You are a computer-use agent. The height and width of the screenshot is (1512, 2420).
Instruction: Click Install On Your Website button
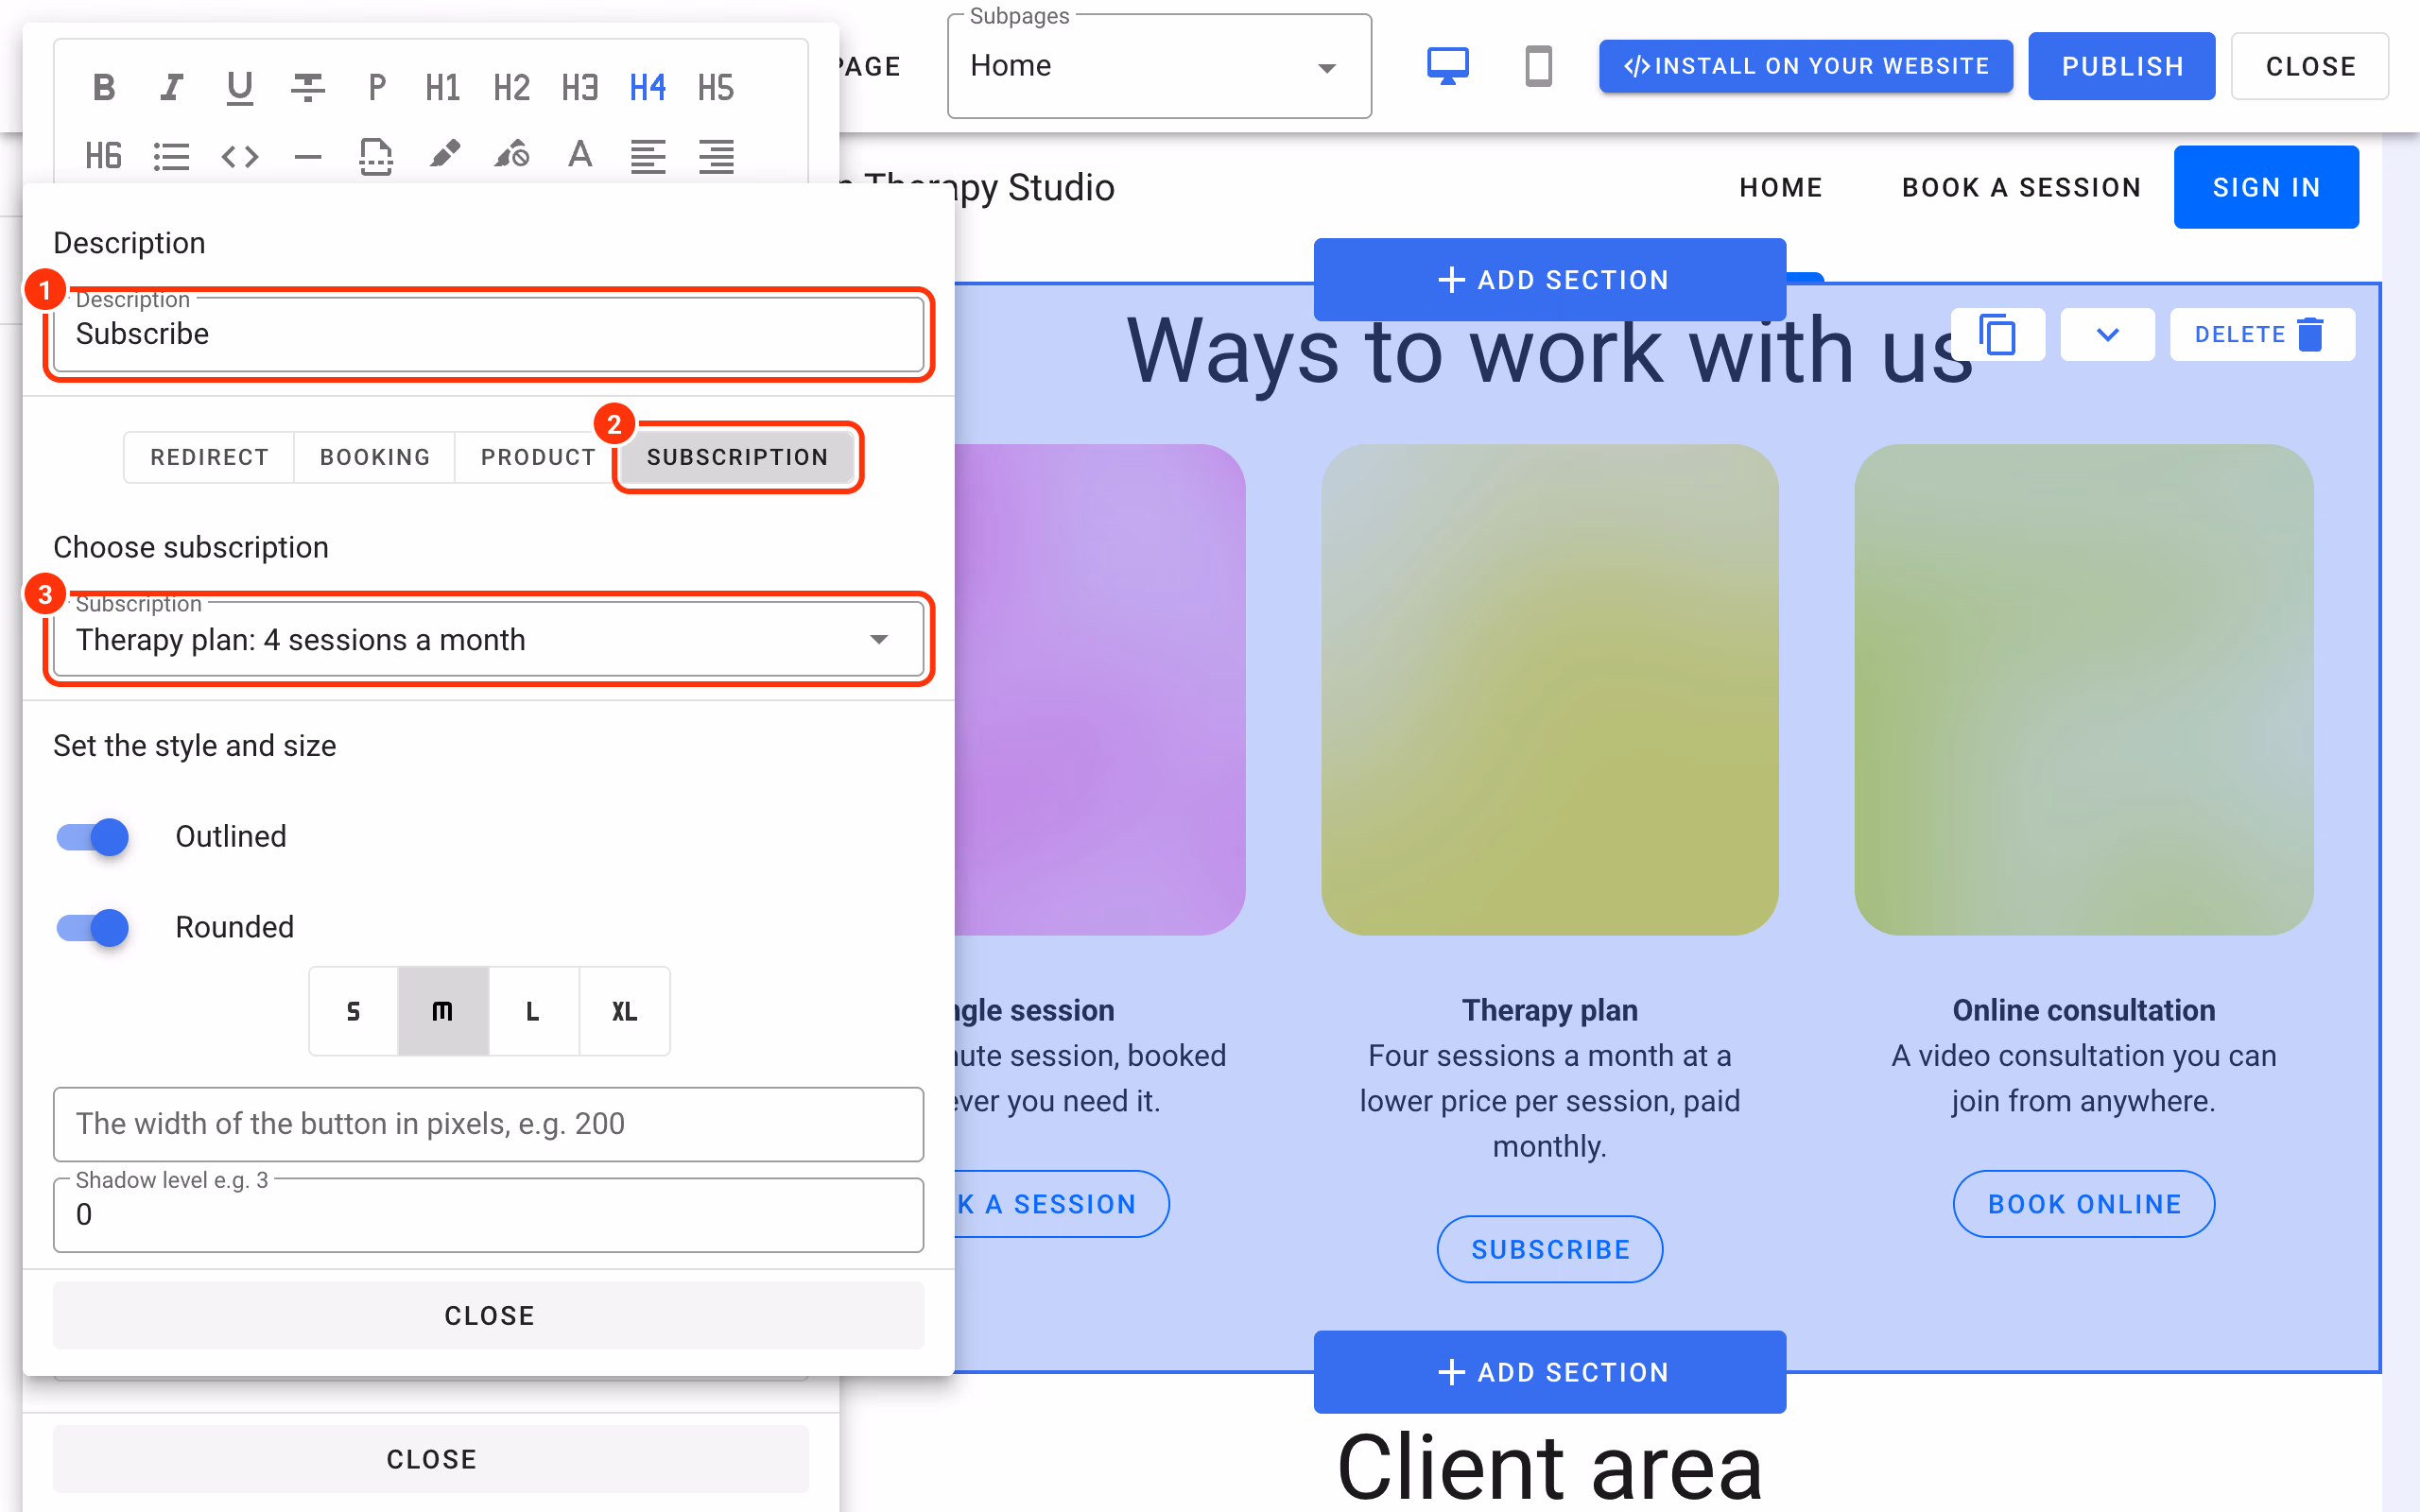[1805, 66]
